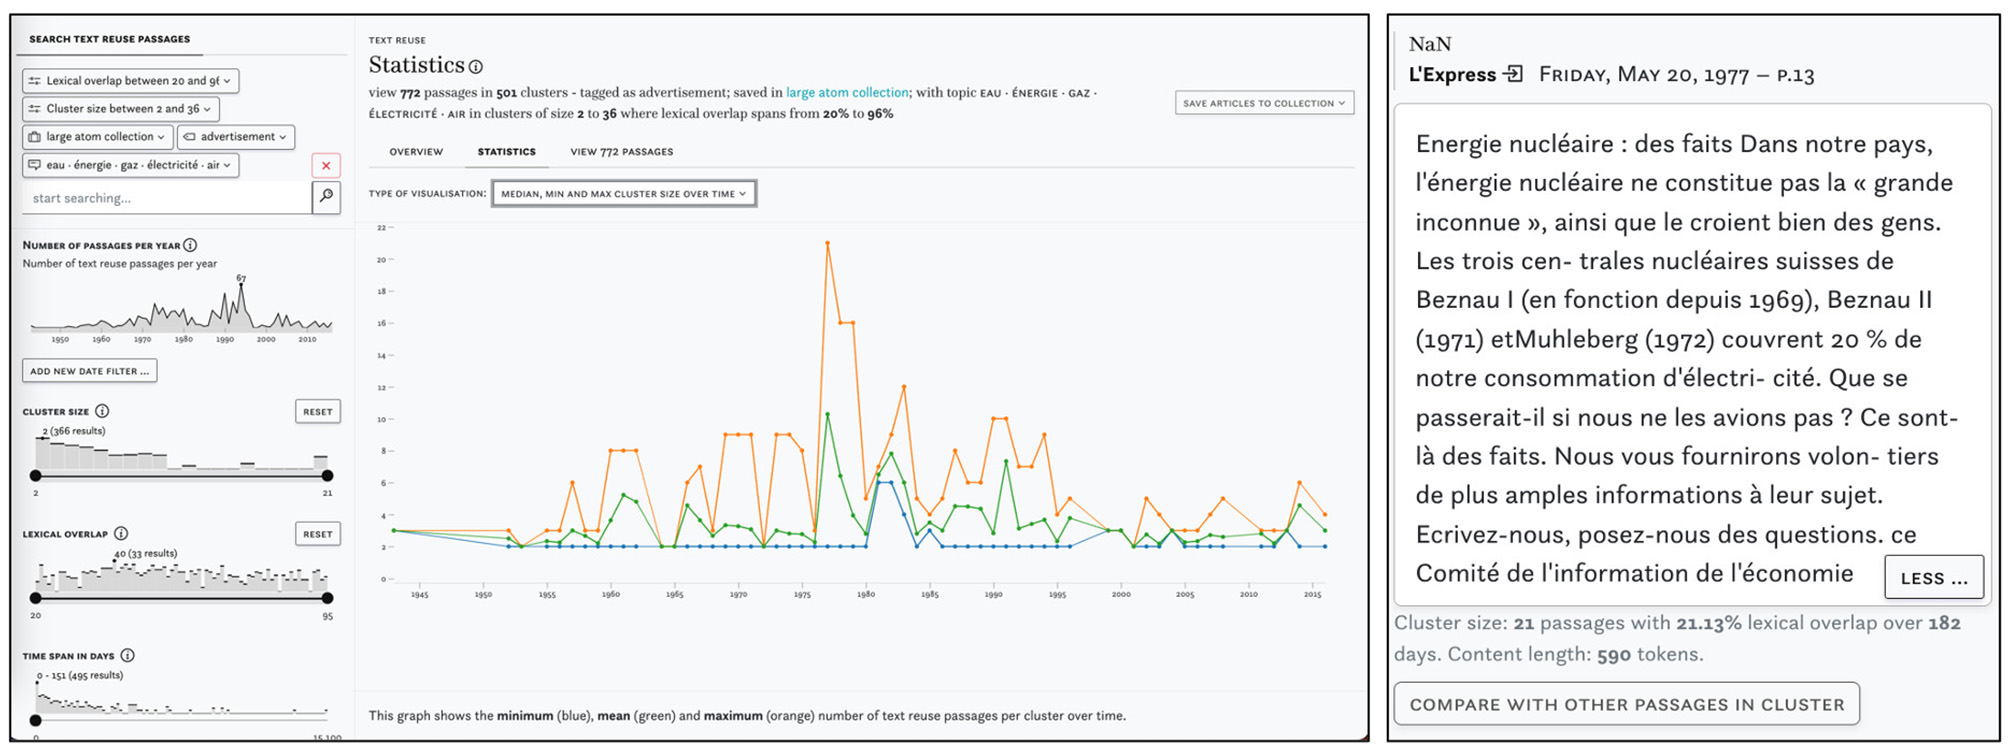The width and height of the screenshot is (2008, 751).
Task: Expand the Lexical overlap filter chip
Action: coord(130,81)
